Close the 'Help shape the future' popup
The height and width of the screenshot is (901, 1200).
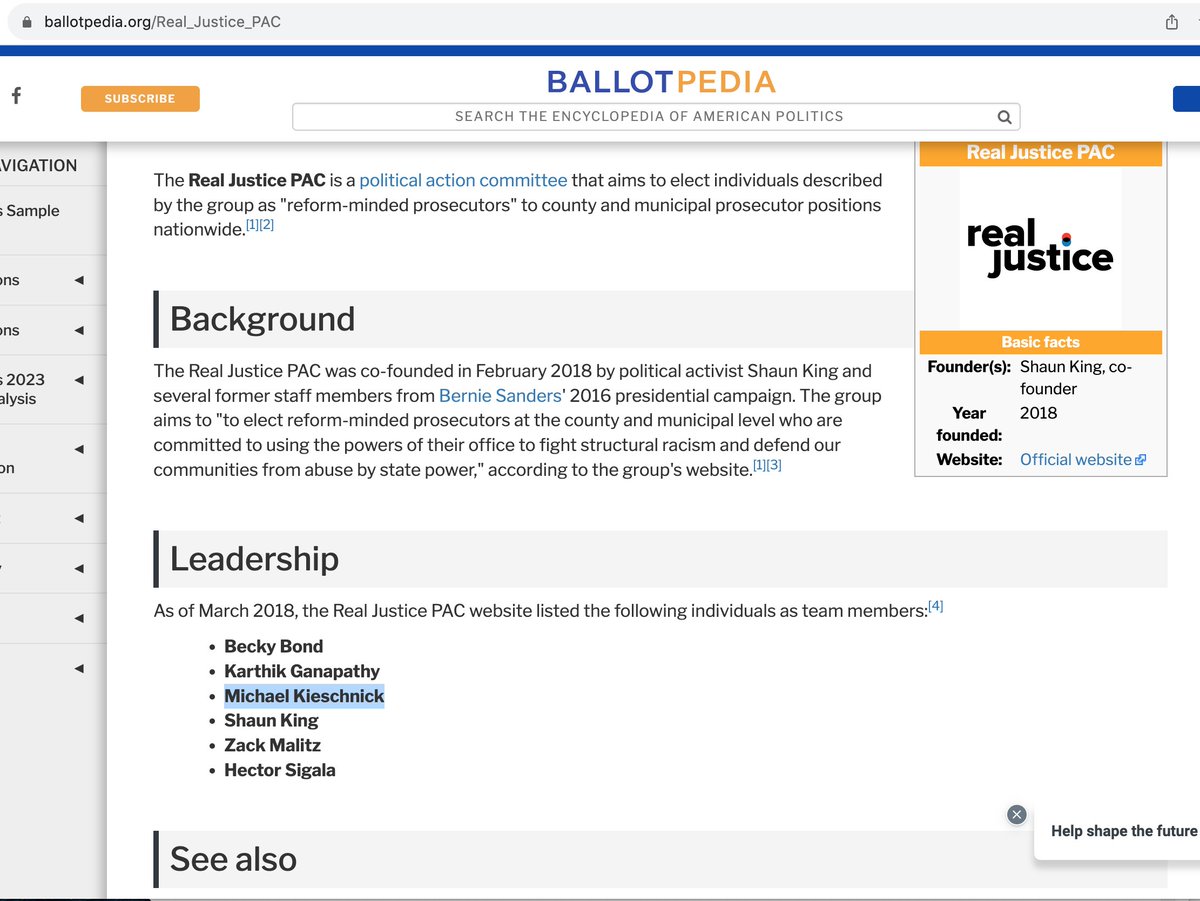[1017, 814]
